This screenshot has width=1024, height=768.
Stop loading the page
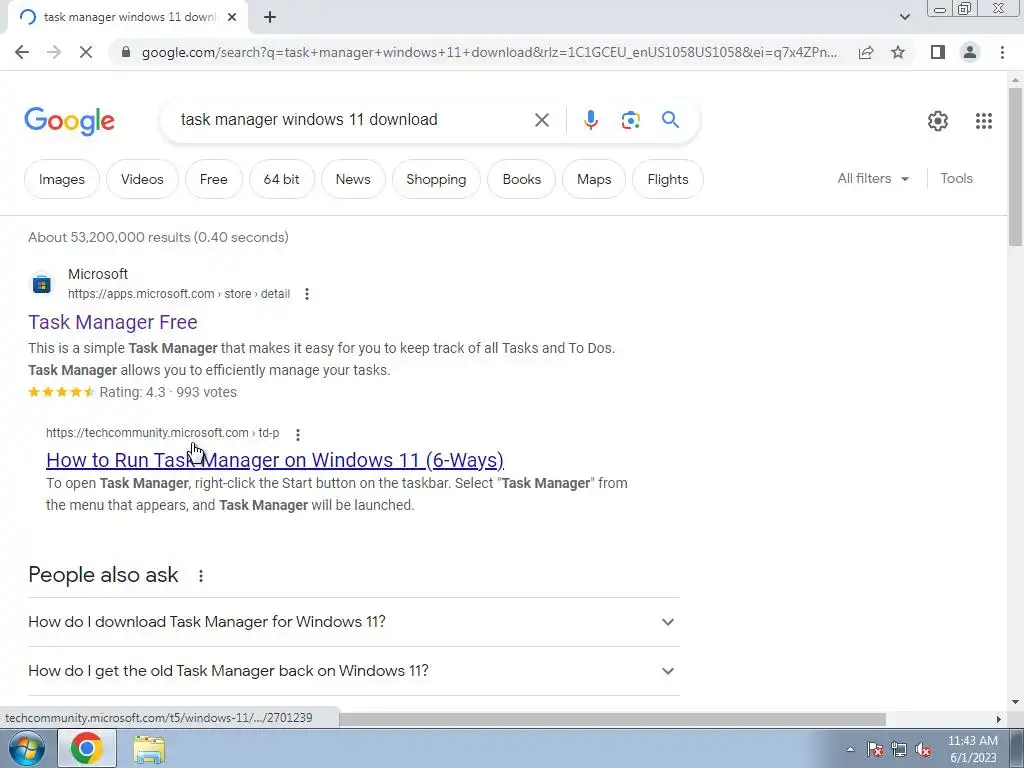click(x=86, y=52)
